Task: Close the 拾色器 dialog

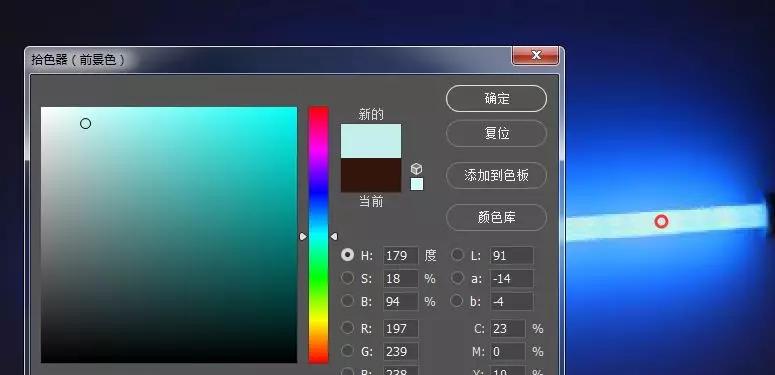Action: (x=536, y=55)
